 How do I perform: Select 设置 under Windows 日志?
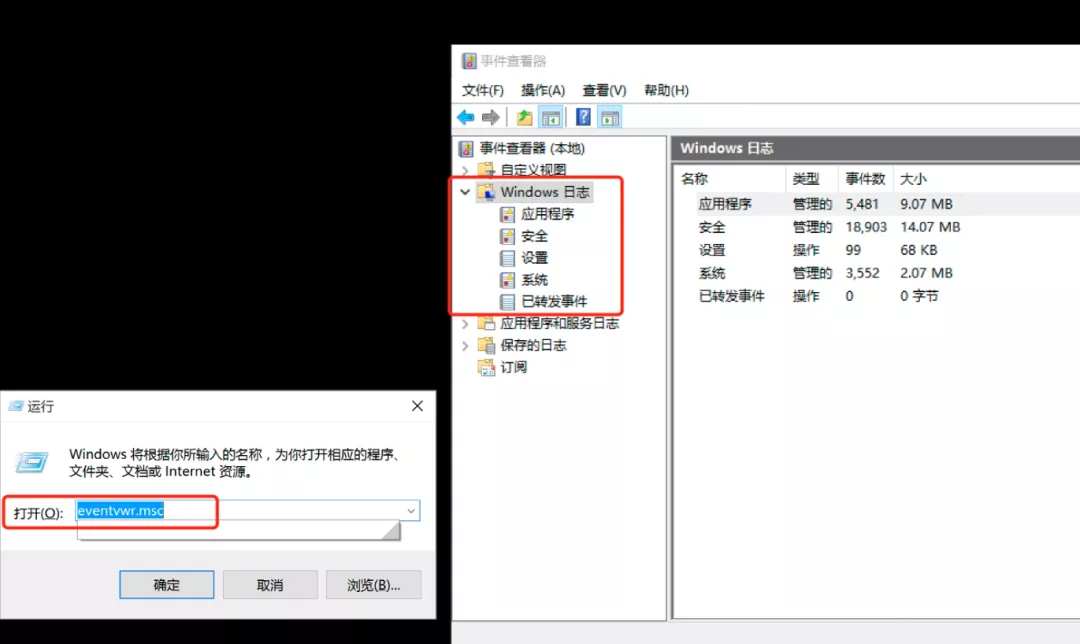tap(534, 258)
